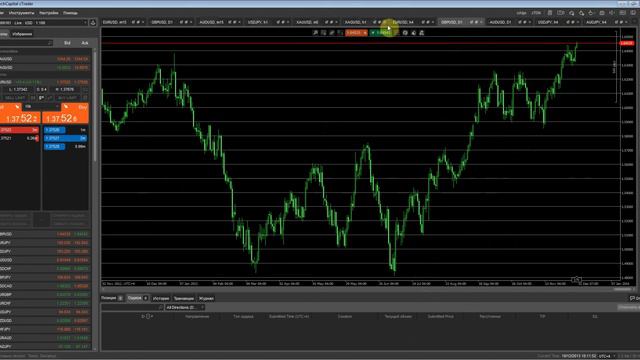
Task: Click the Bid column header
Action: tap(67, 43)
